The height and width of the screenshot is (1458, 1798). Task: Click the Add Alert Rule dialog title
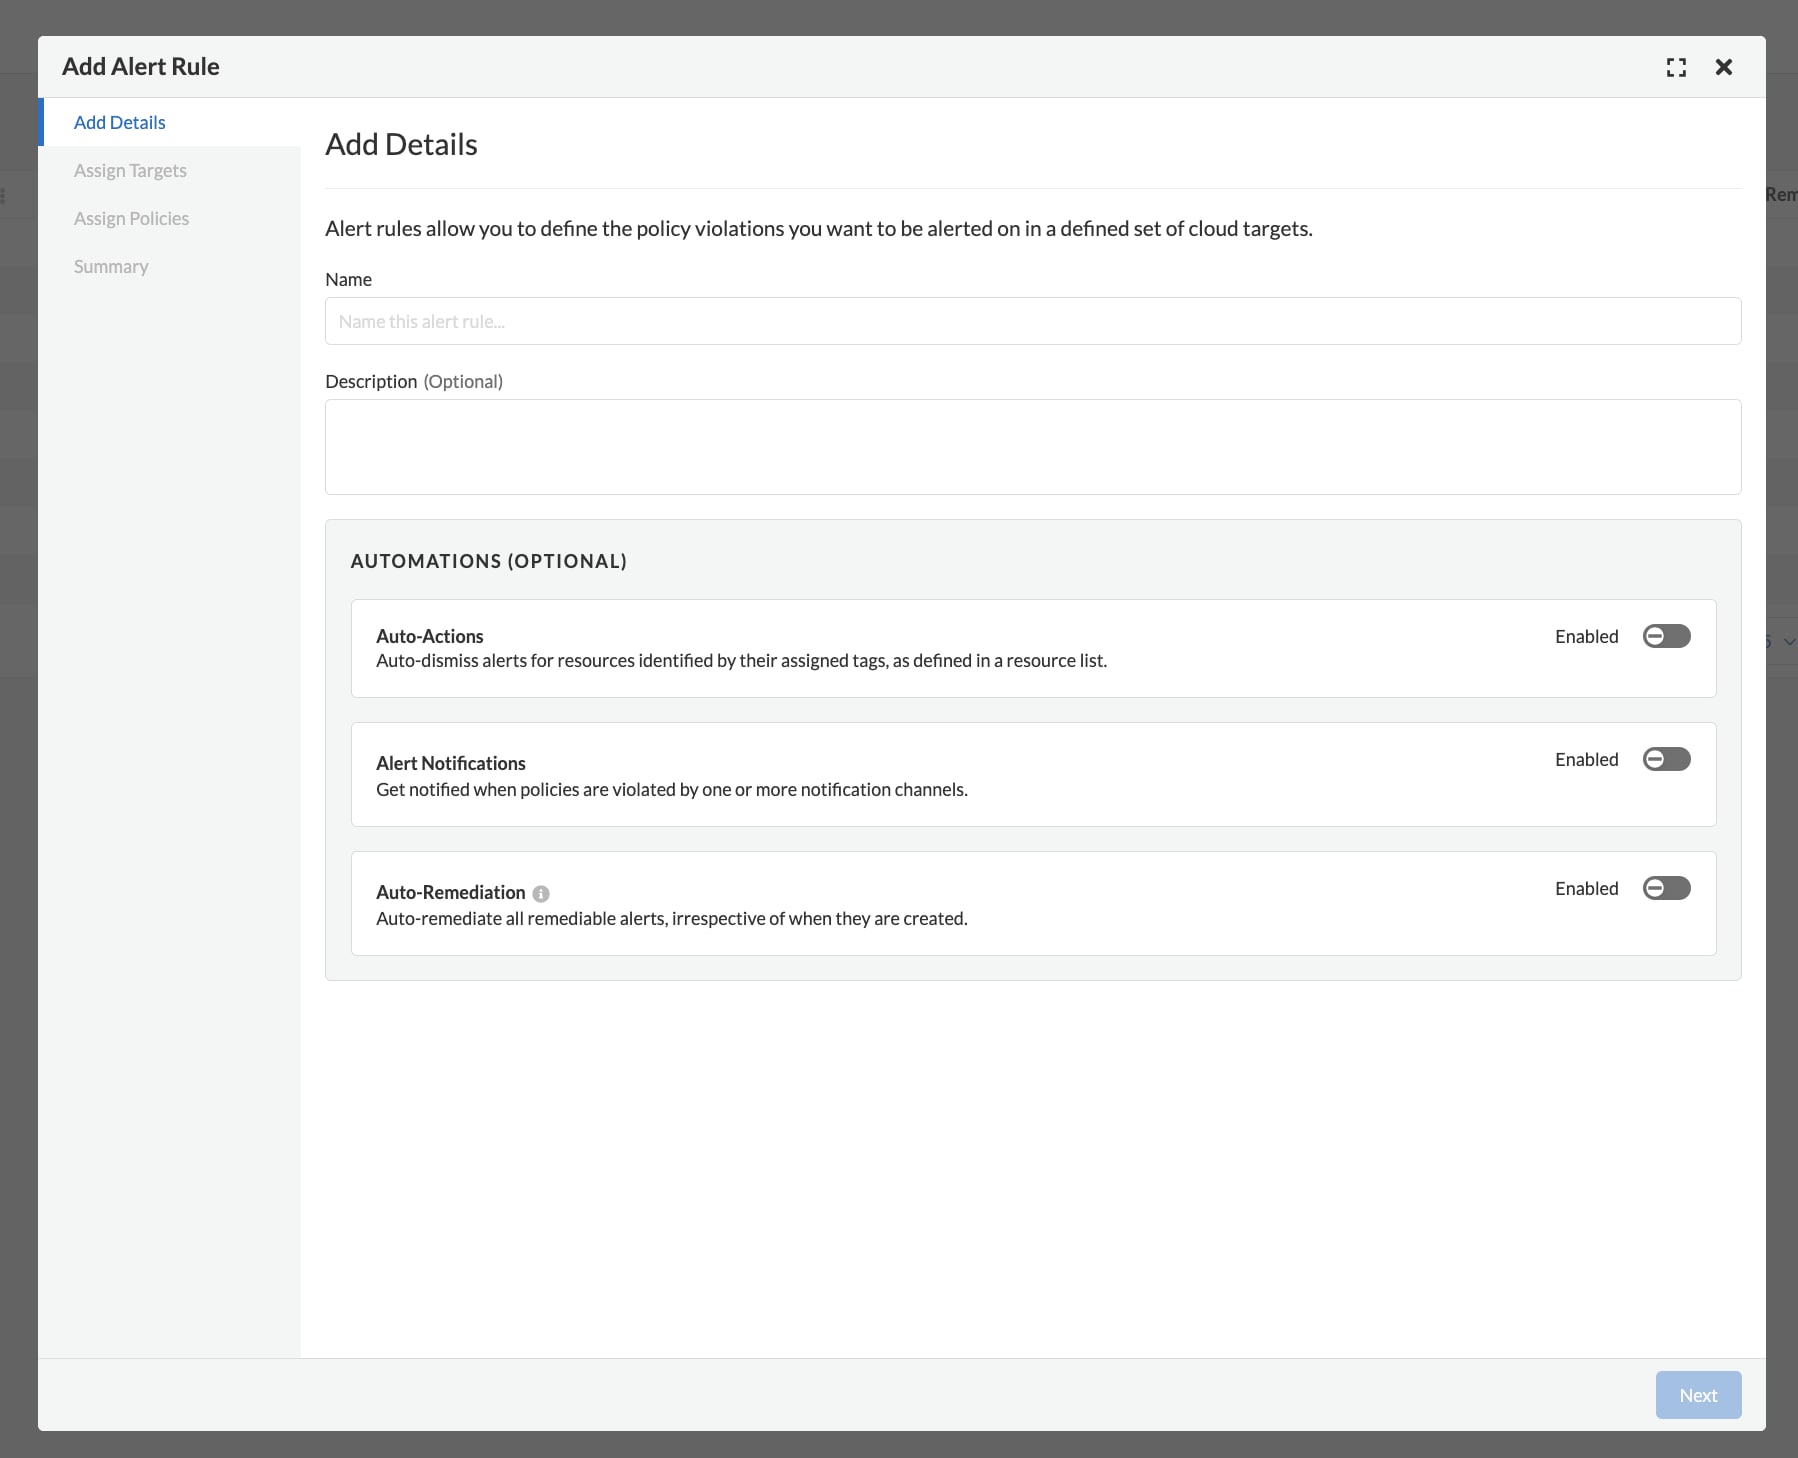click(x=141, y=66)
